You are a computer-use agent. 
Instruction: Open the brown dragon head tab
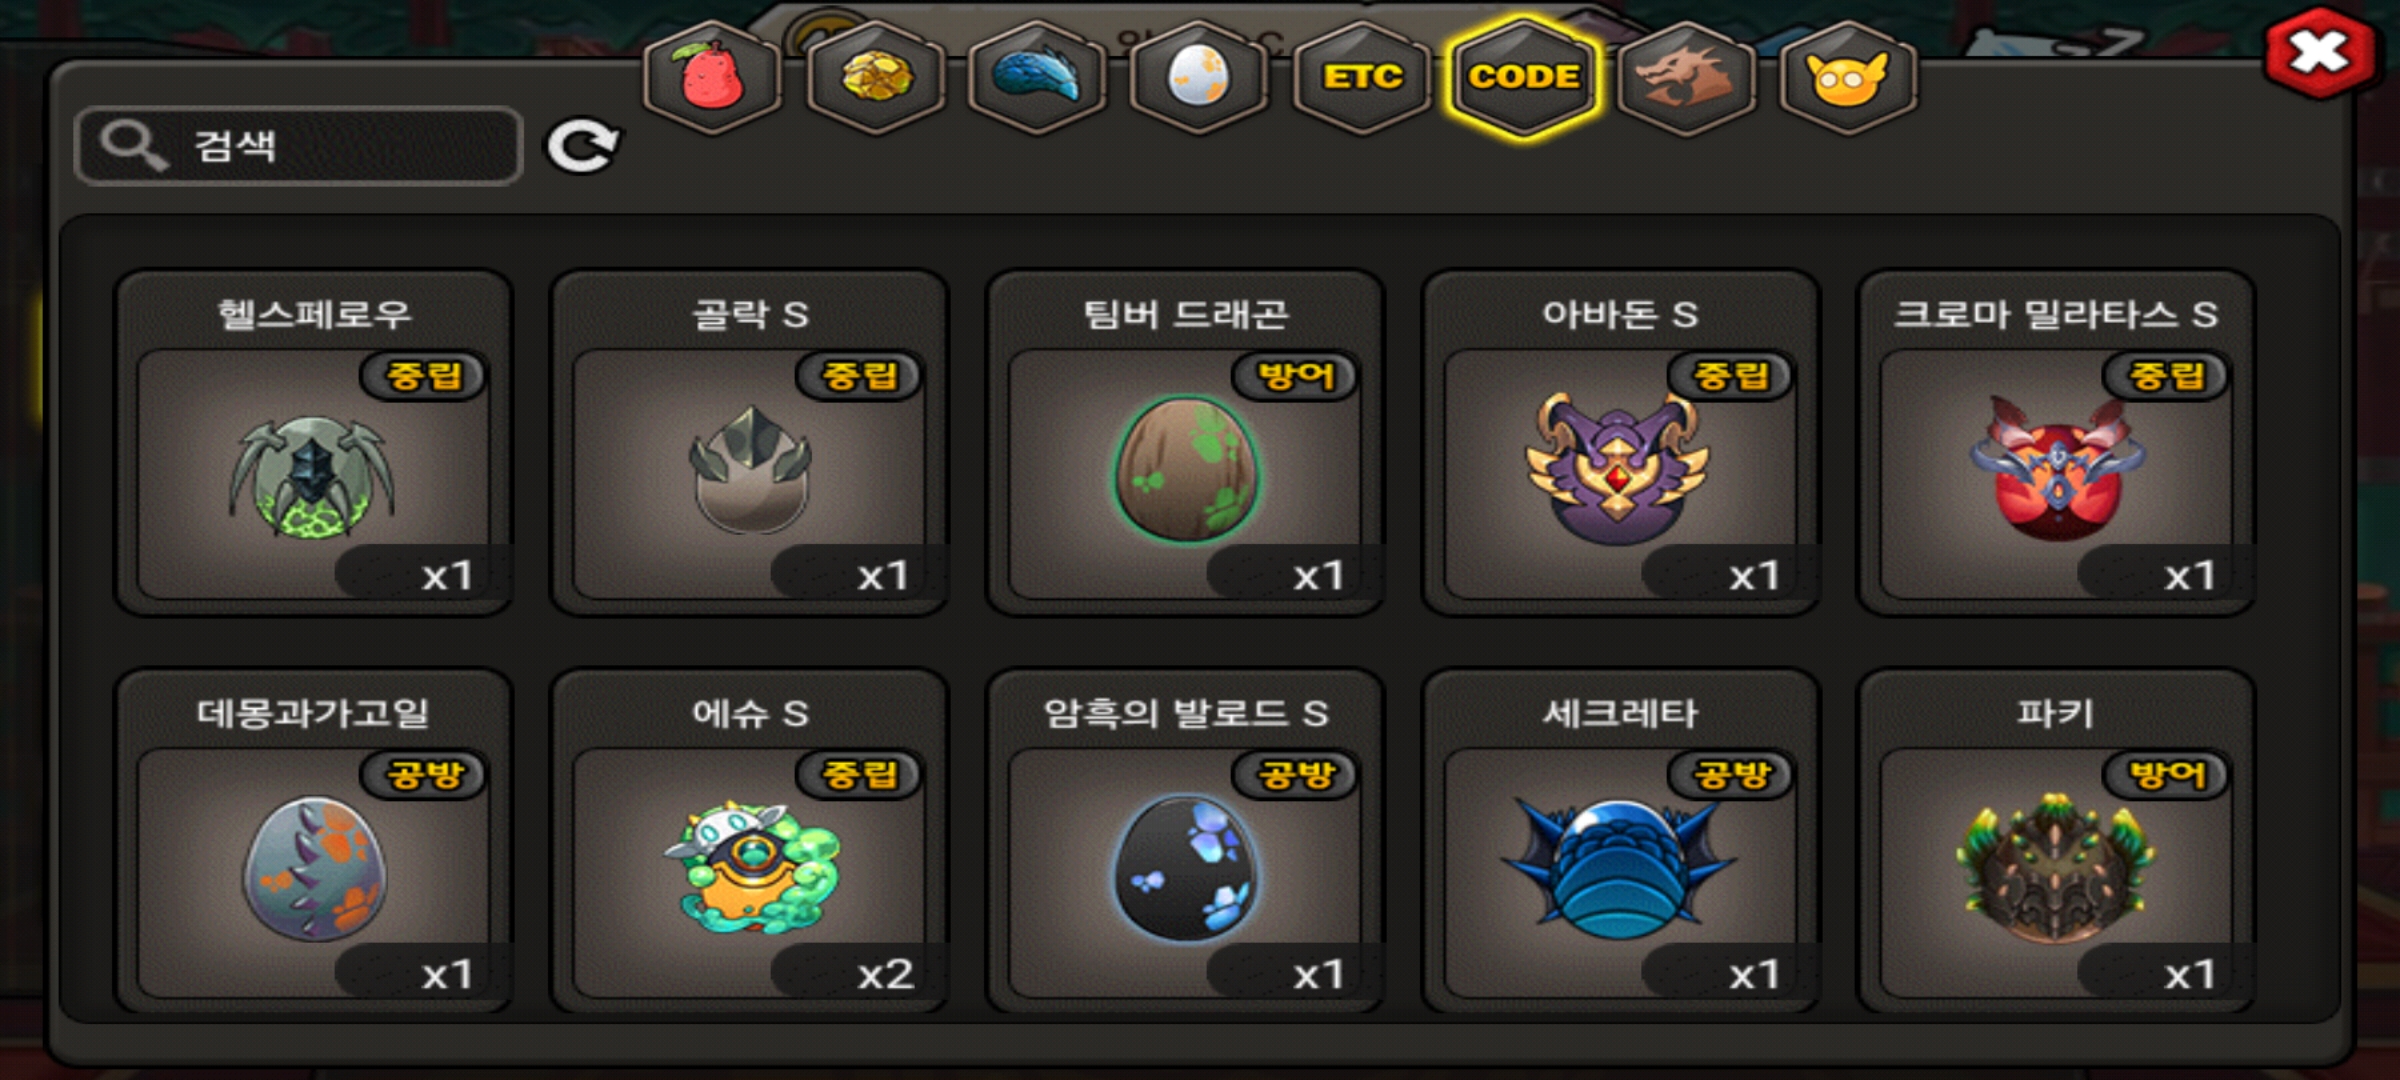(1686, 77)
